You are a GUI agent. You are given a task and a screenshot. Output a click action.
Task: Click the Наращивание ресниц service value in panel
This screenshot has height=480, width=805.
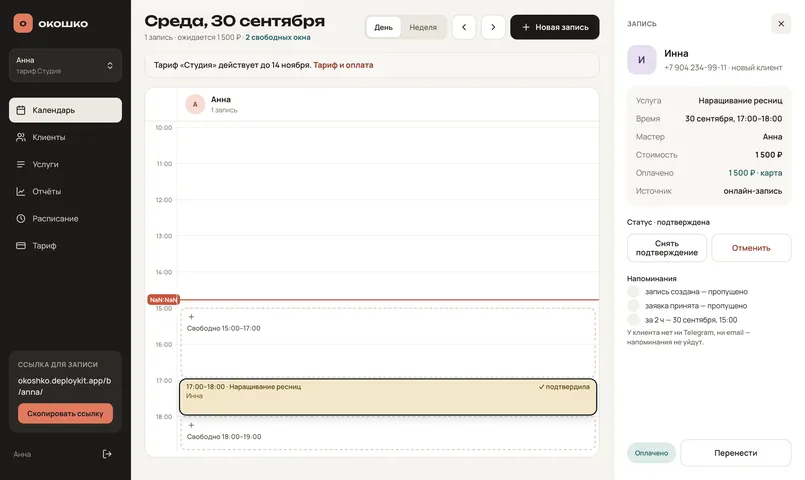(740, 101)
